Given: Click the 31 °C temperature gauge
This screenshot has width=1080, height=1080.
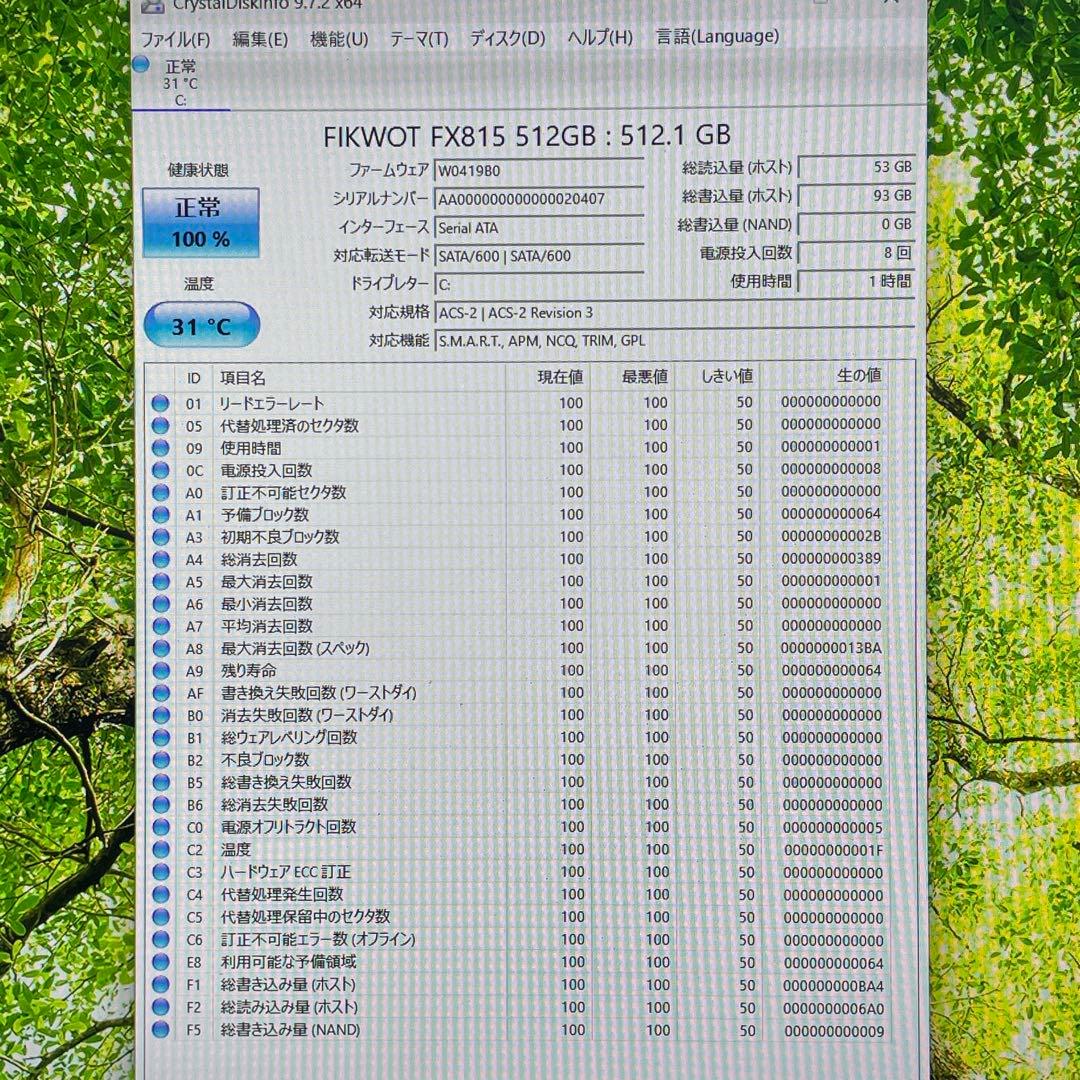Looking at the screenshot, I should 201,324.
